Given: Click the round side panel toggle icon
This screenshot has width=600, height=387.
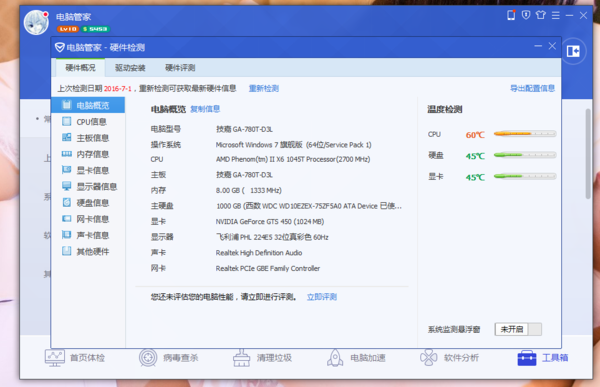Looking at the screenshot, I should [573, 51].
